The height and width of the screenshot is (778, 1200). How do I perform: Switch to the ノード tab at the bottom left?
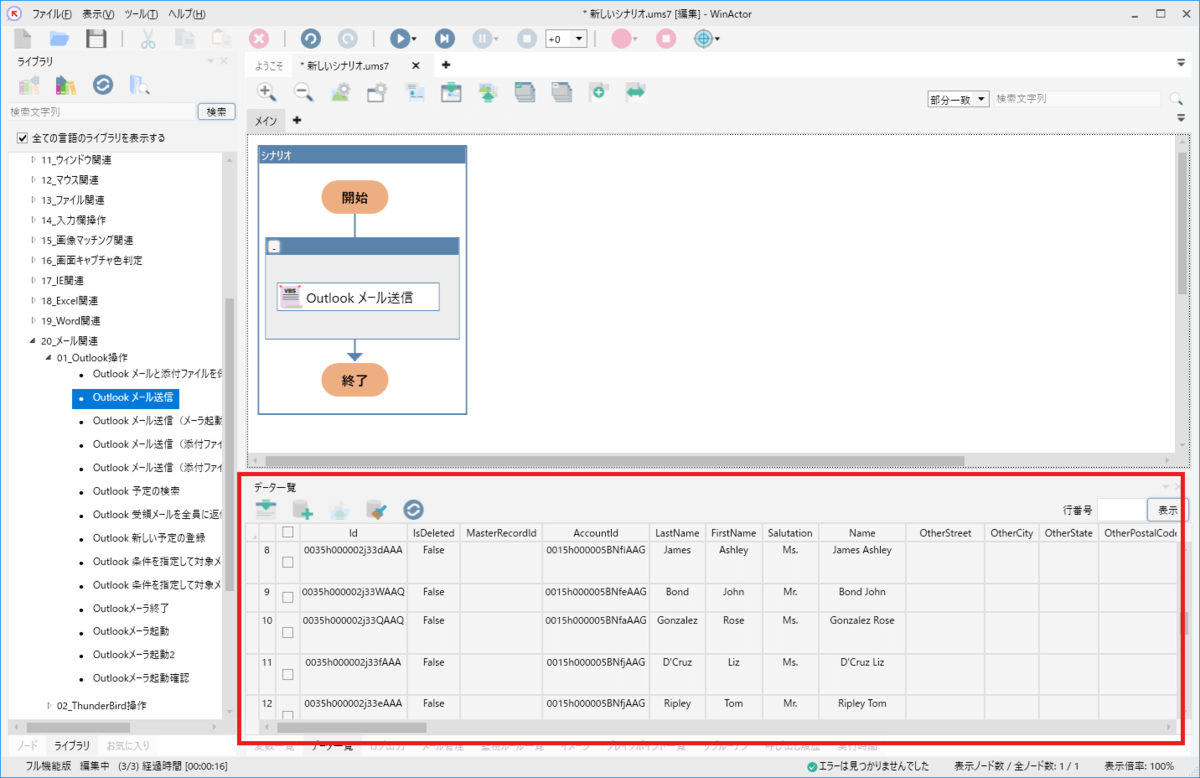(x=27, y=746)
